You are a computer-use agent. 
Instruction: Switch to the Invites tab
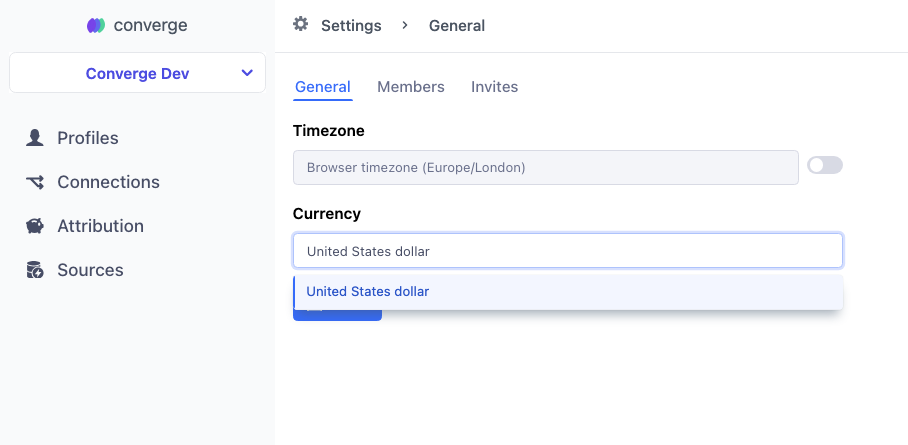click(494, 87)
